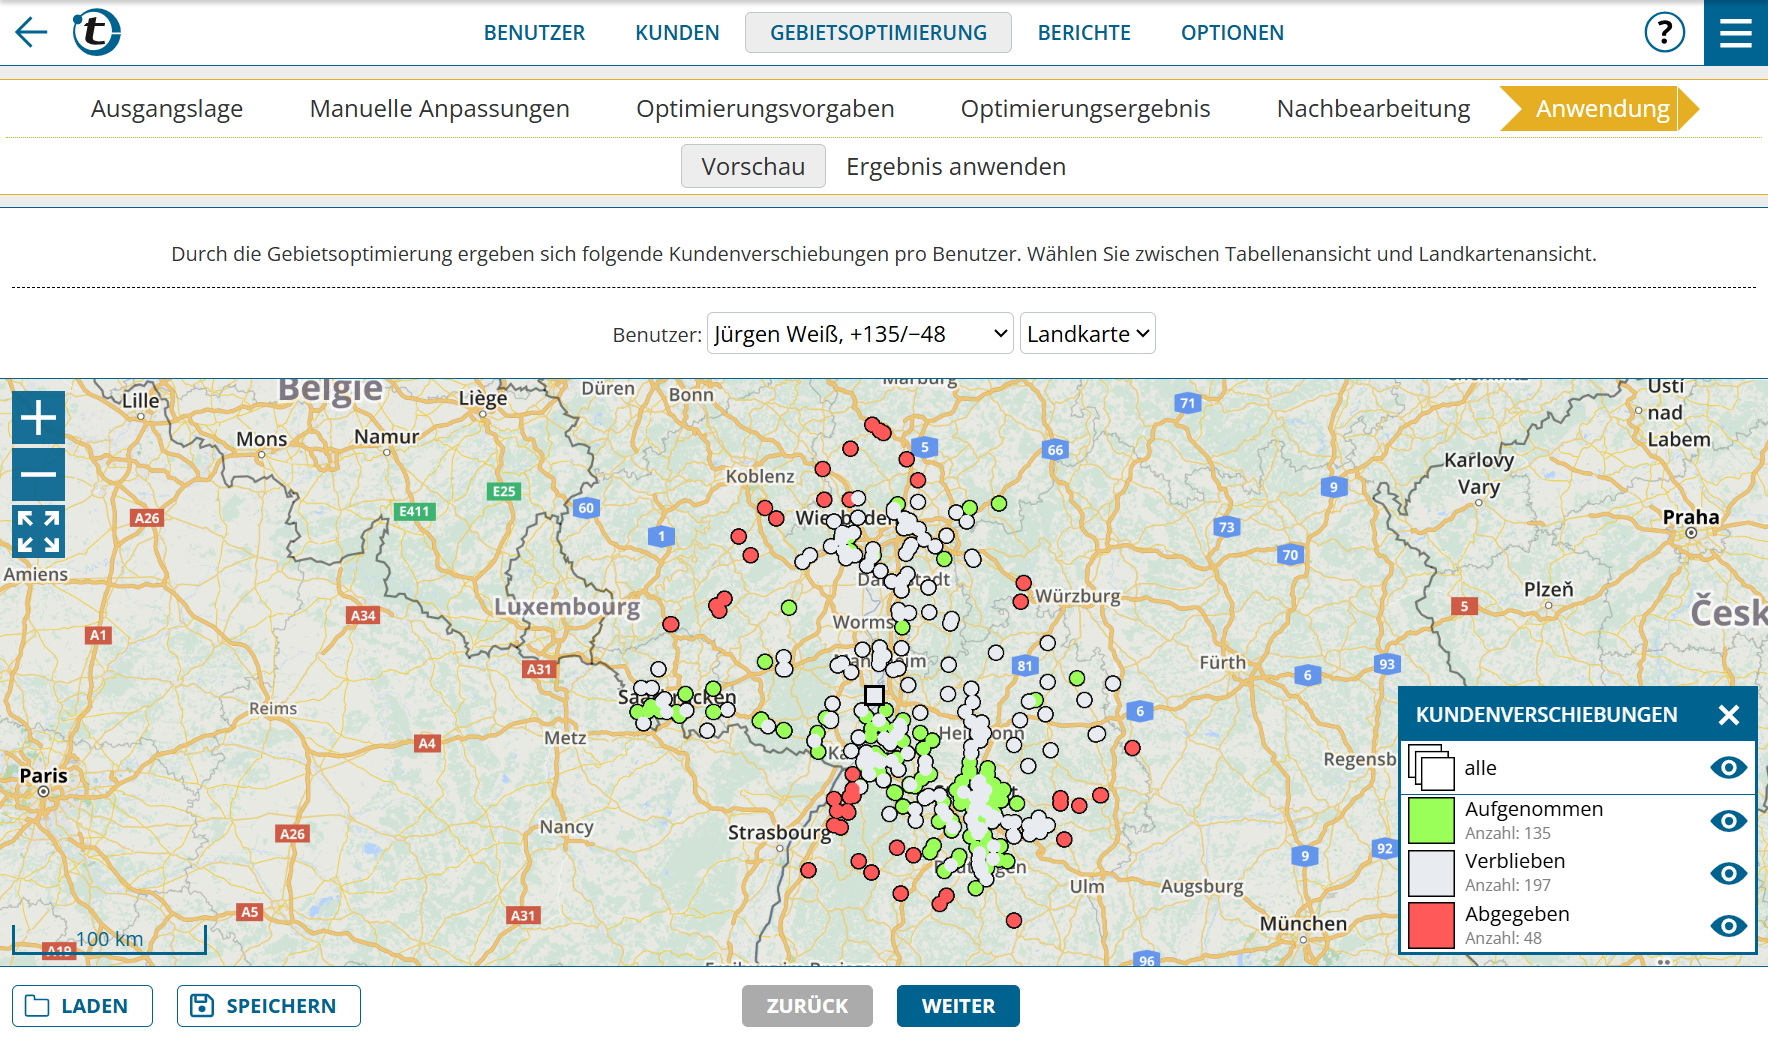The image size is (1768, 1039).
Task: Zoom in on the map
Action: pos(39,417)
